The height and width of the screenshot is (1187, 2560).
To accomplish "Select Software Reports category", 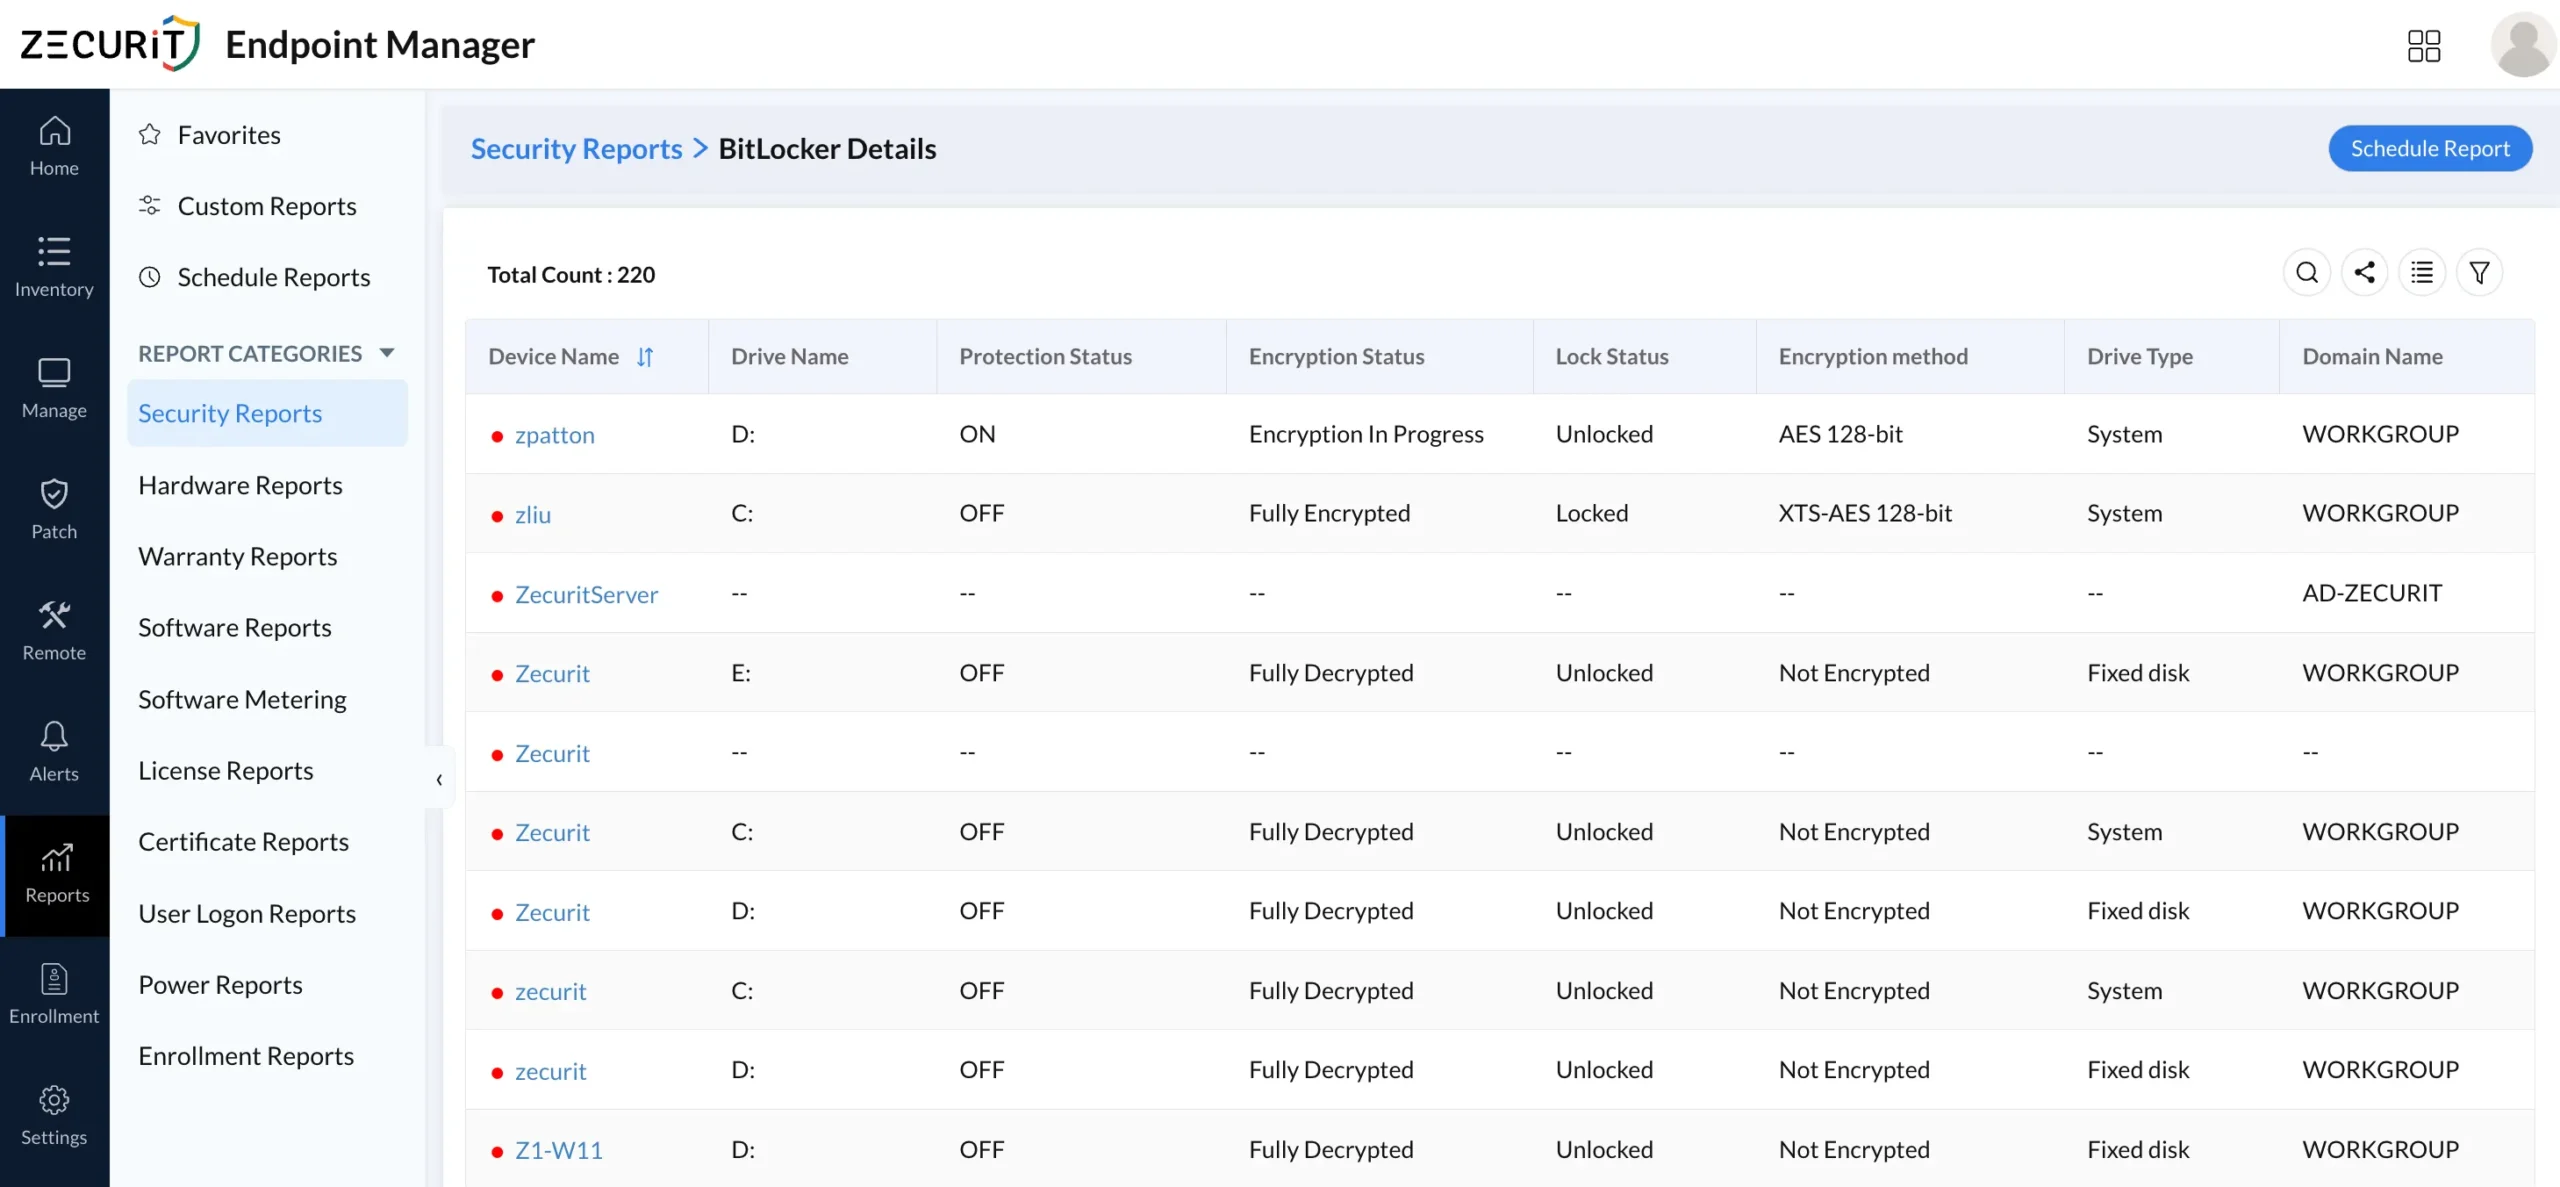I will click(x=235, y=627).
